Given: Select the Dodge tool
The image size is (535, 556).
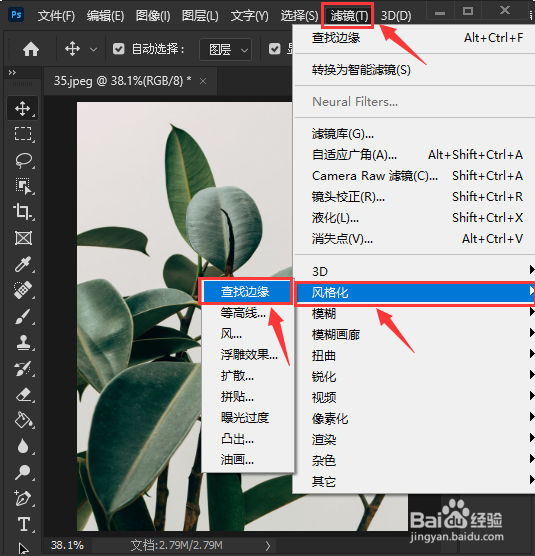Looking at the screenshot, I should click(23, 472).
